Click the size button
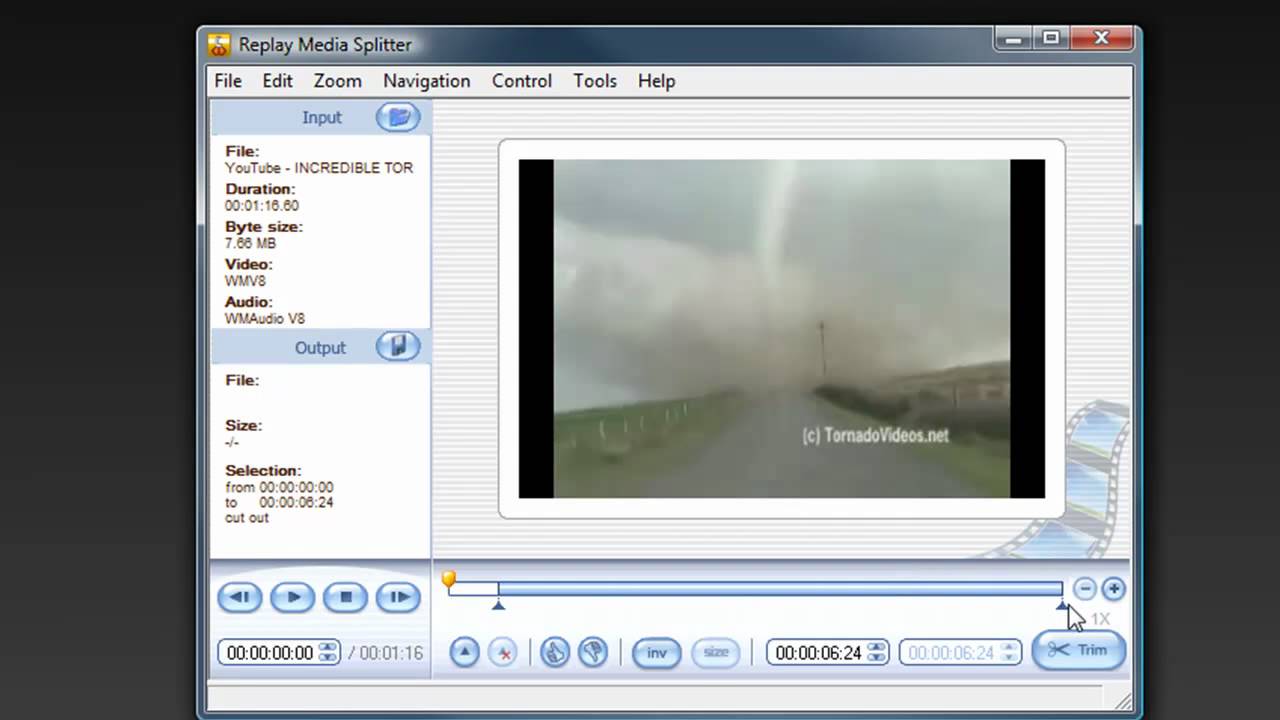 tap(716, 653)
